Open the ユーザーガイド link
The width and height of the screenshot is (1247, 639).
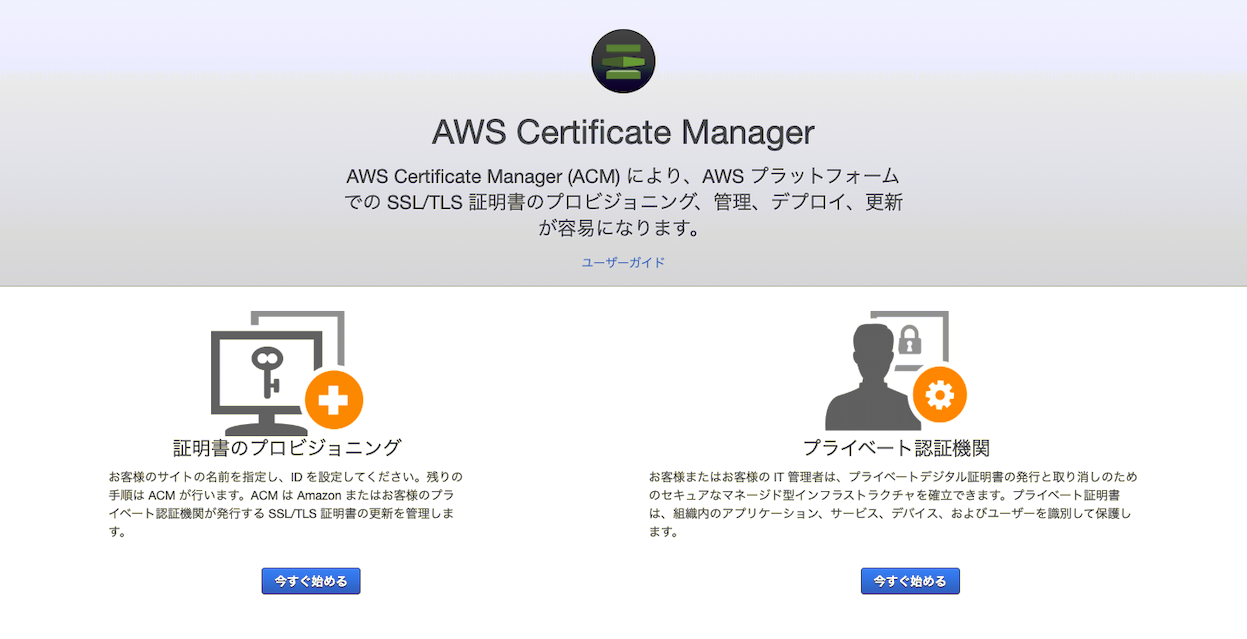click(x=623, y=263)
